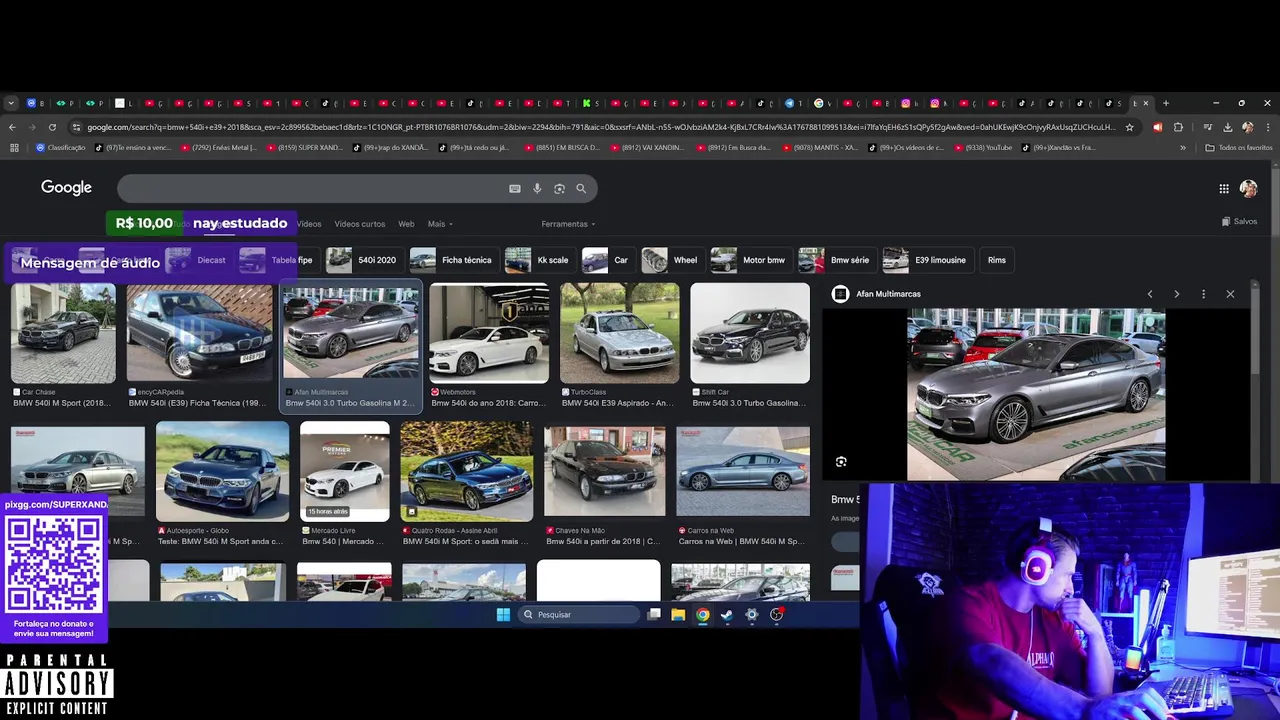Open the Chaves Na Mão BMW thumbnail
1280x720 pixels.
604,471
